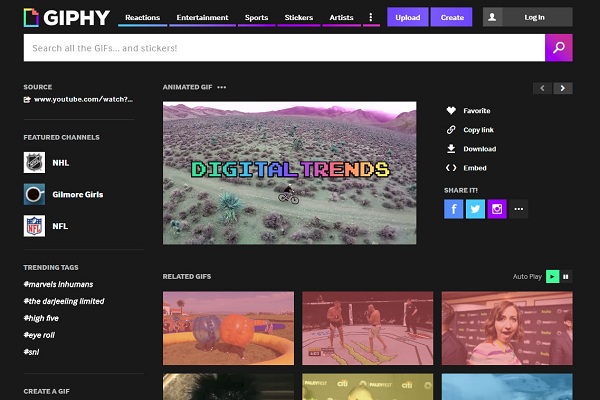
Task: Click the GIPHY logo
Action: [67, 18]
